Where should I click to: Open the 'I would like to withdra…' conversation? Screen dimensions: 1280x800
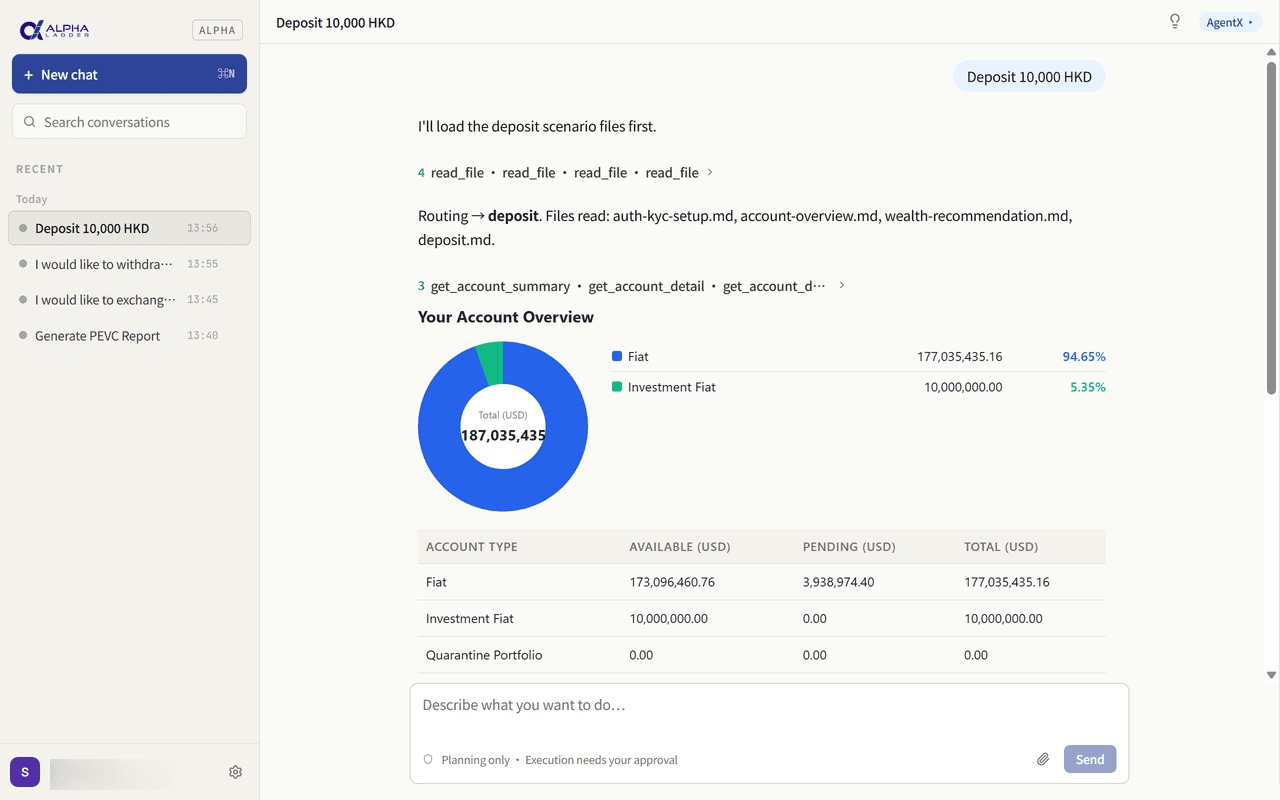[129, 264]
